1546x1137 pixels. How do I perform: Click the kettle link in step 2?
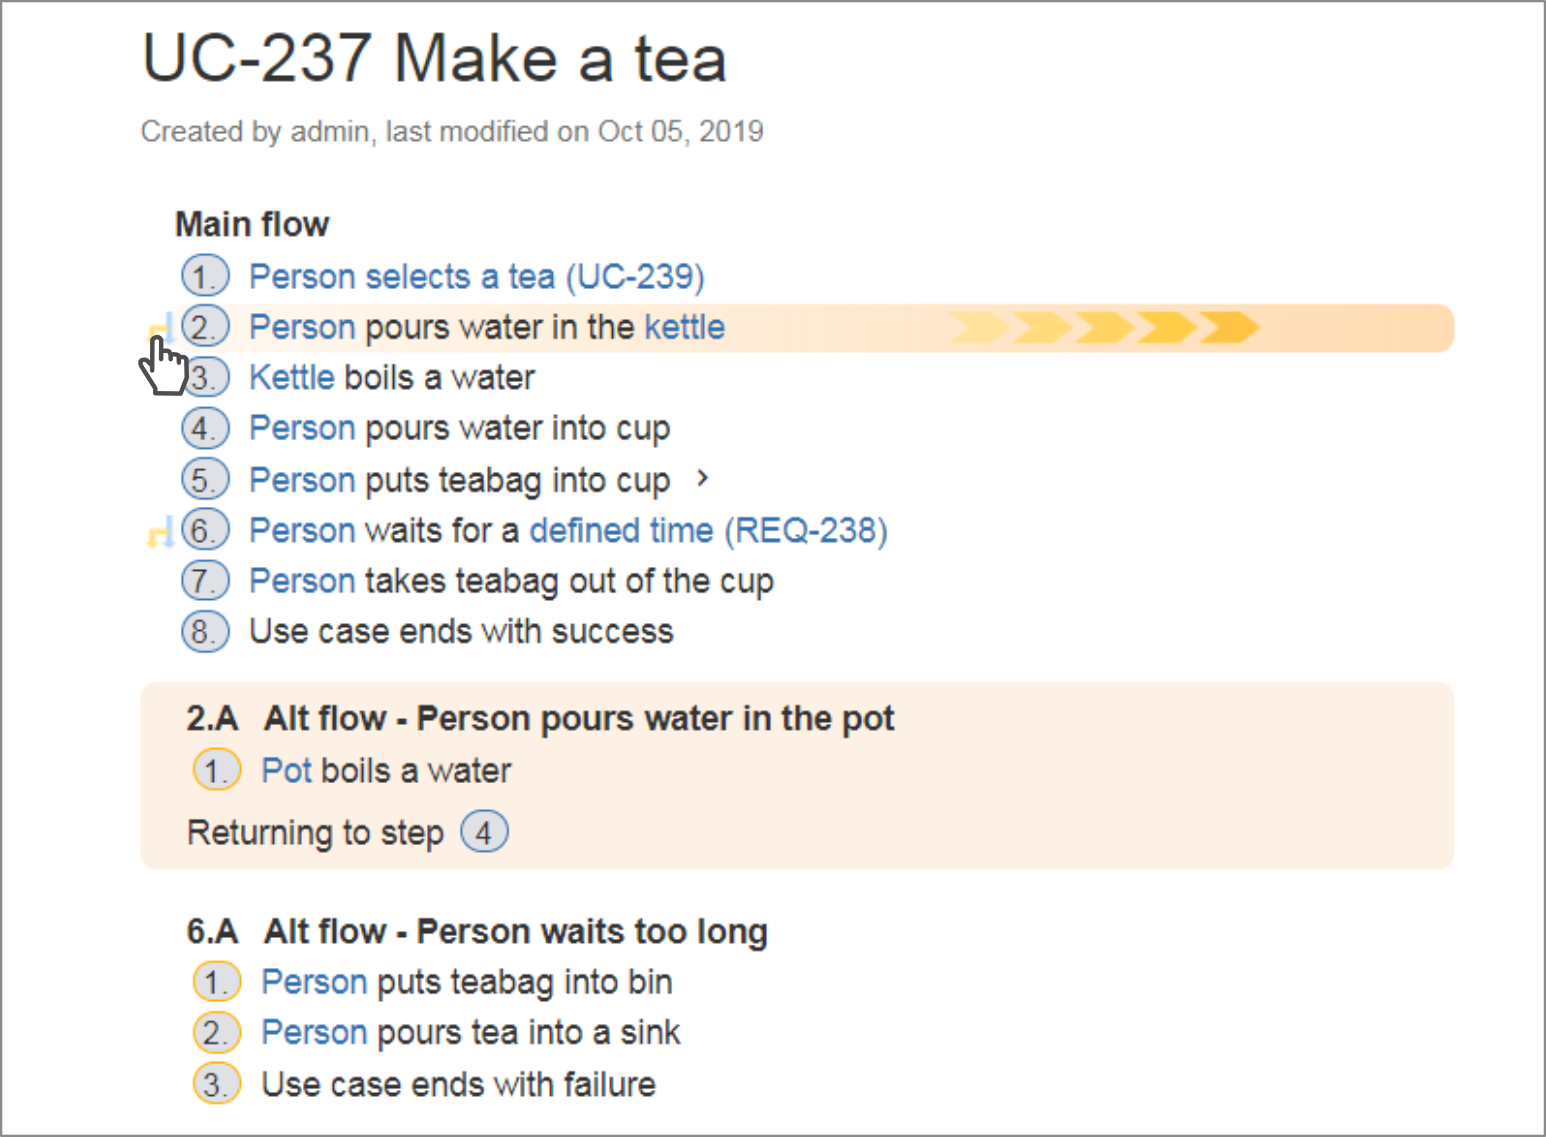685,327
